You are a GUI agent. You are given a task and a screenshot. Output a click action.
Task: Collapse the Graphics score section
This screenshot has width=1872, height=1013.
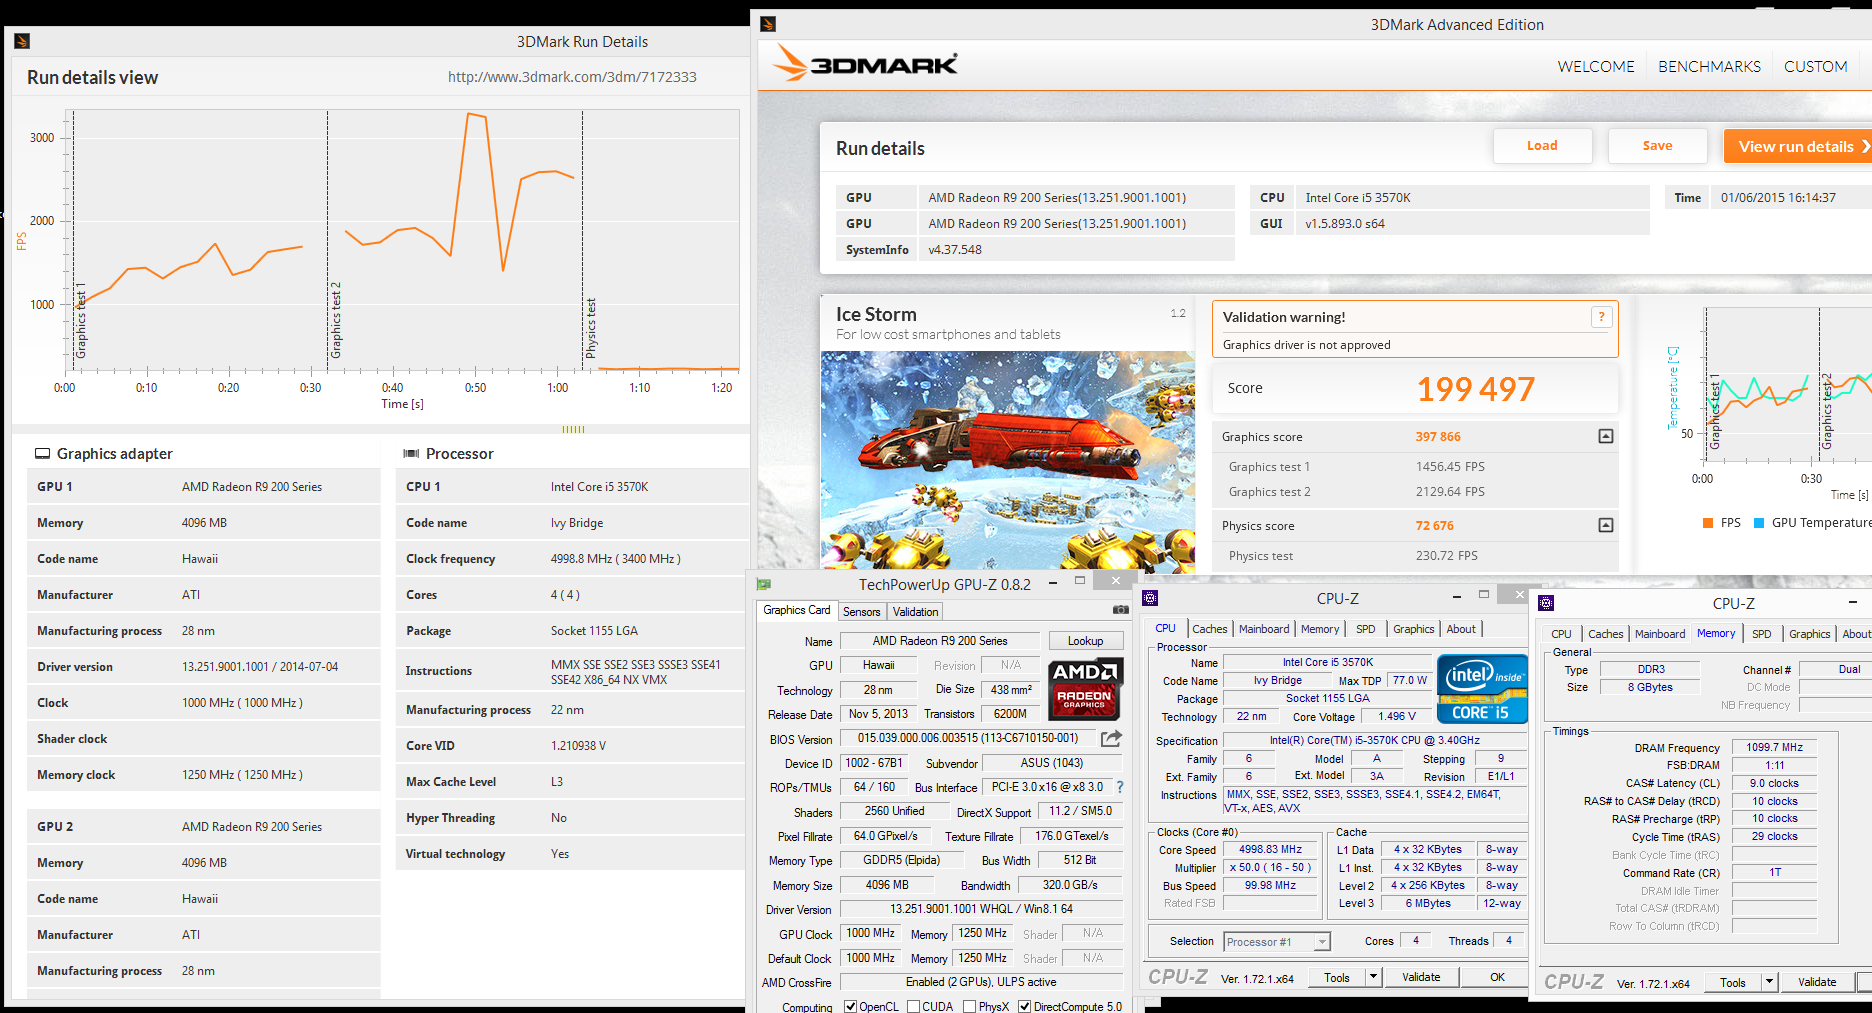tap(1605, 436)
